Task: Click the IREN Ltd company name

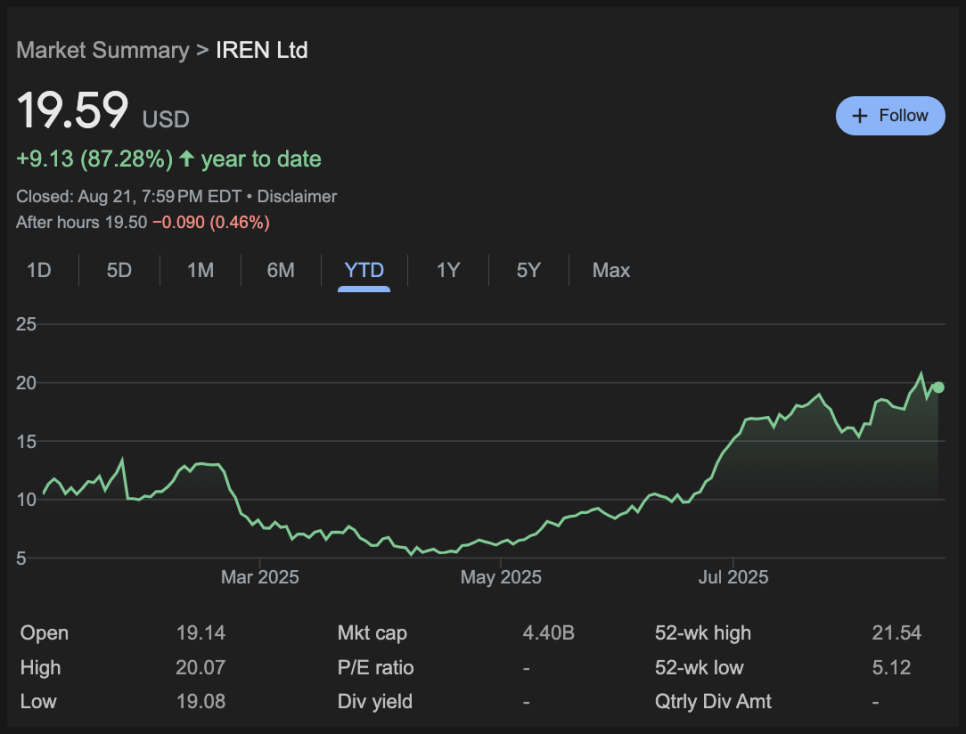Action: (262, 50)
